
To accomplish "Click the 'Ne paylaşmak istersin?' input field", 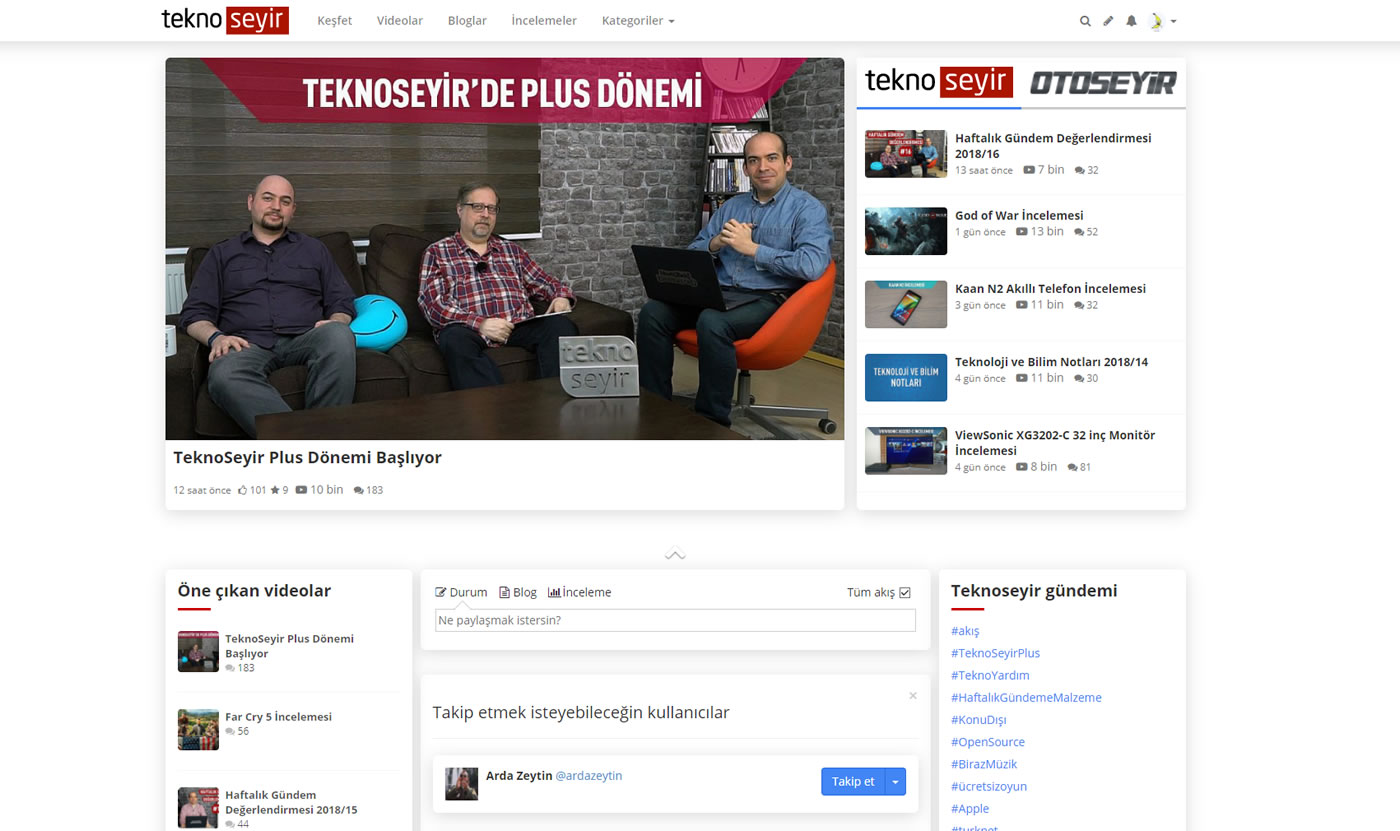I will (675, 620).
